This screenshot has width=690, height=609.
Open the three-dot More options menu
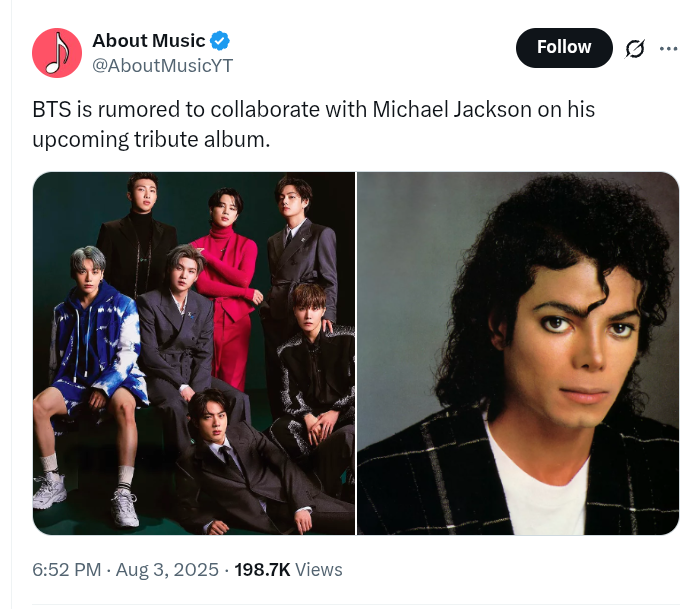click(668, 48)
